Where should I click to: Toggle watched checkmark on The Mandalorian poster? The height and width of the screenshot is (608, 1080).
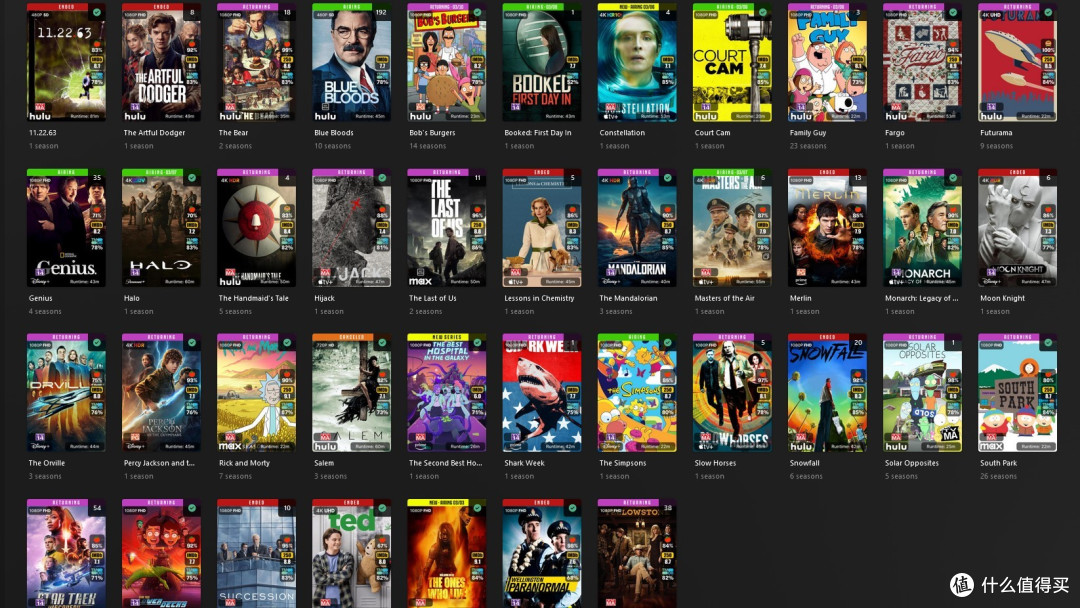click(x=667, y=178)
